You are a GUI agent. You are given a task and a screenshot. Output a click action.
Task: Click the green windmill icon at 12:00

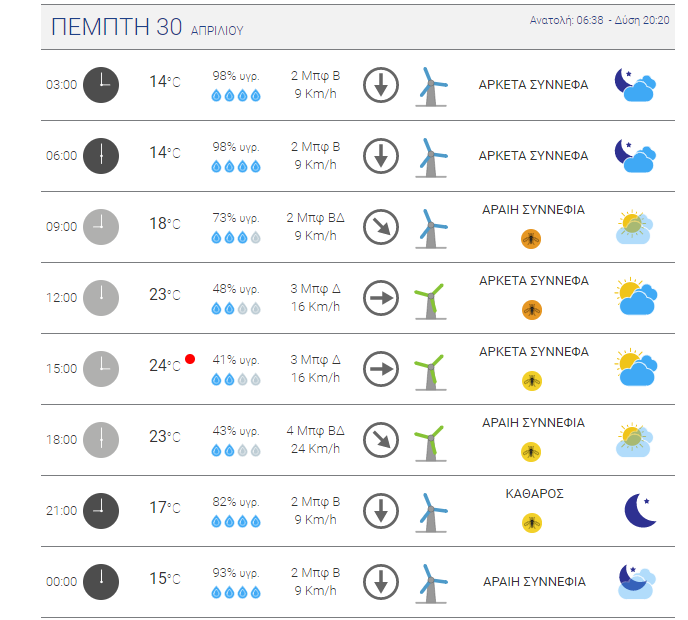(430, 301)
